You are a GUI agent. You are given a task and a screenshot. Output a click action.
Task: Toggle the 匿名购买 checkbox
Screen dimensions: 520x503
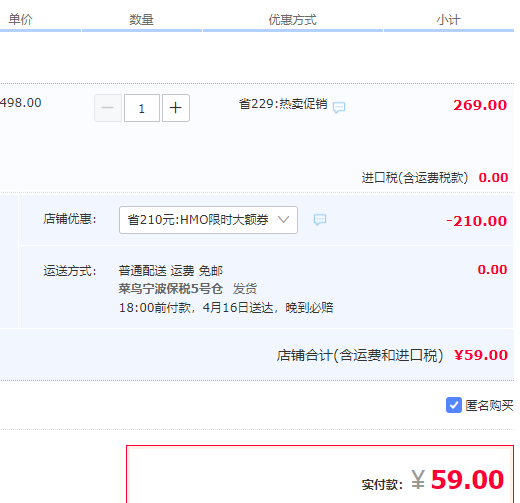tap(454, 405)
